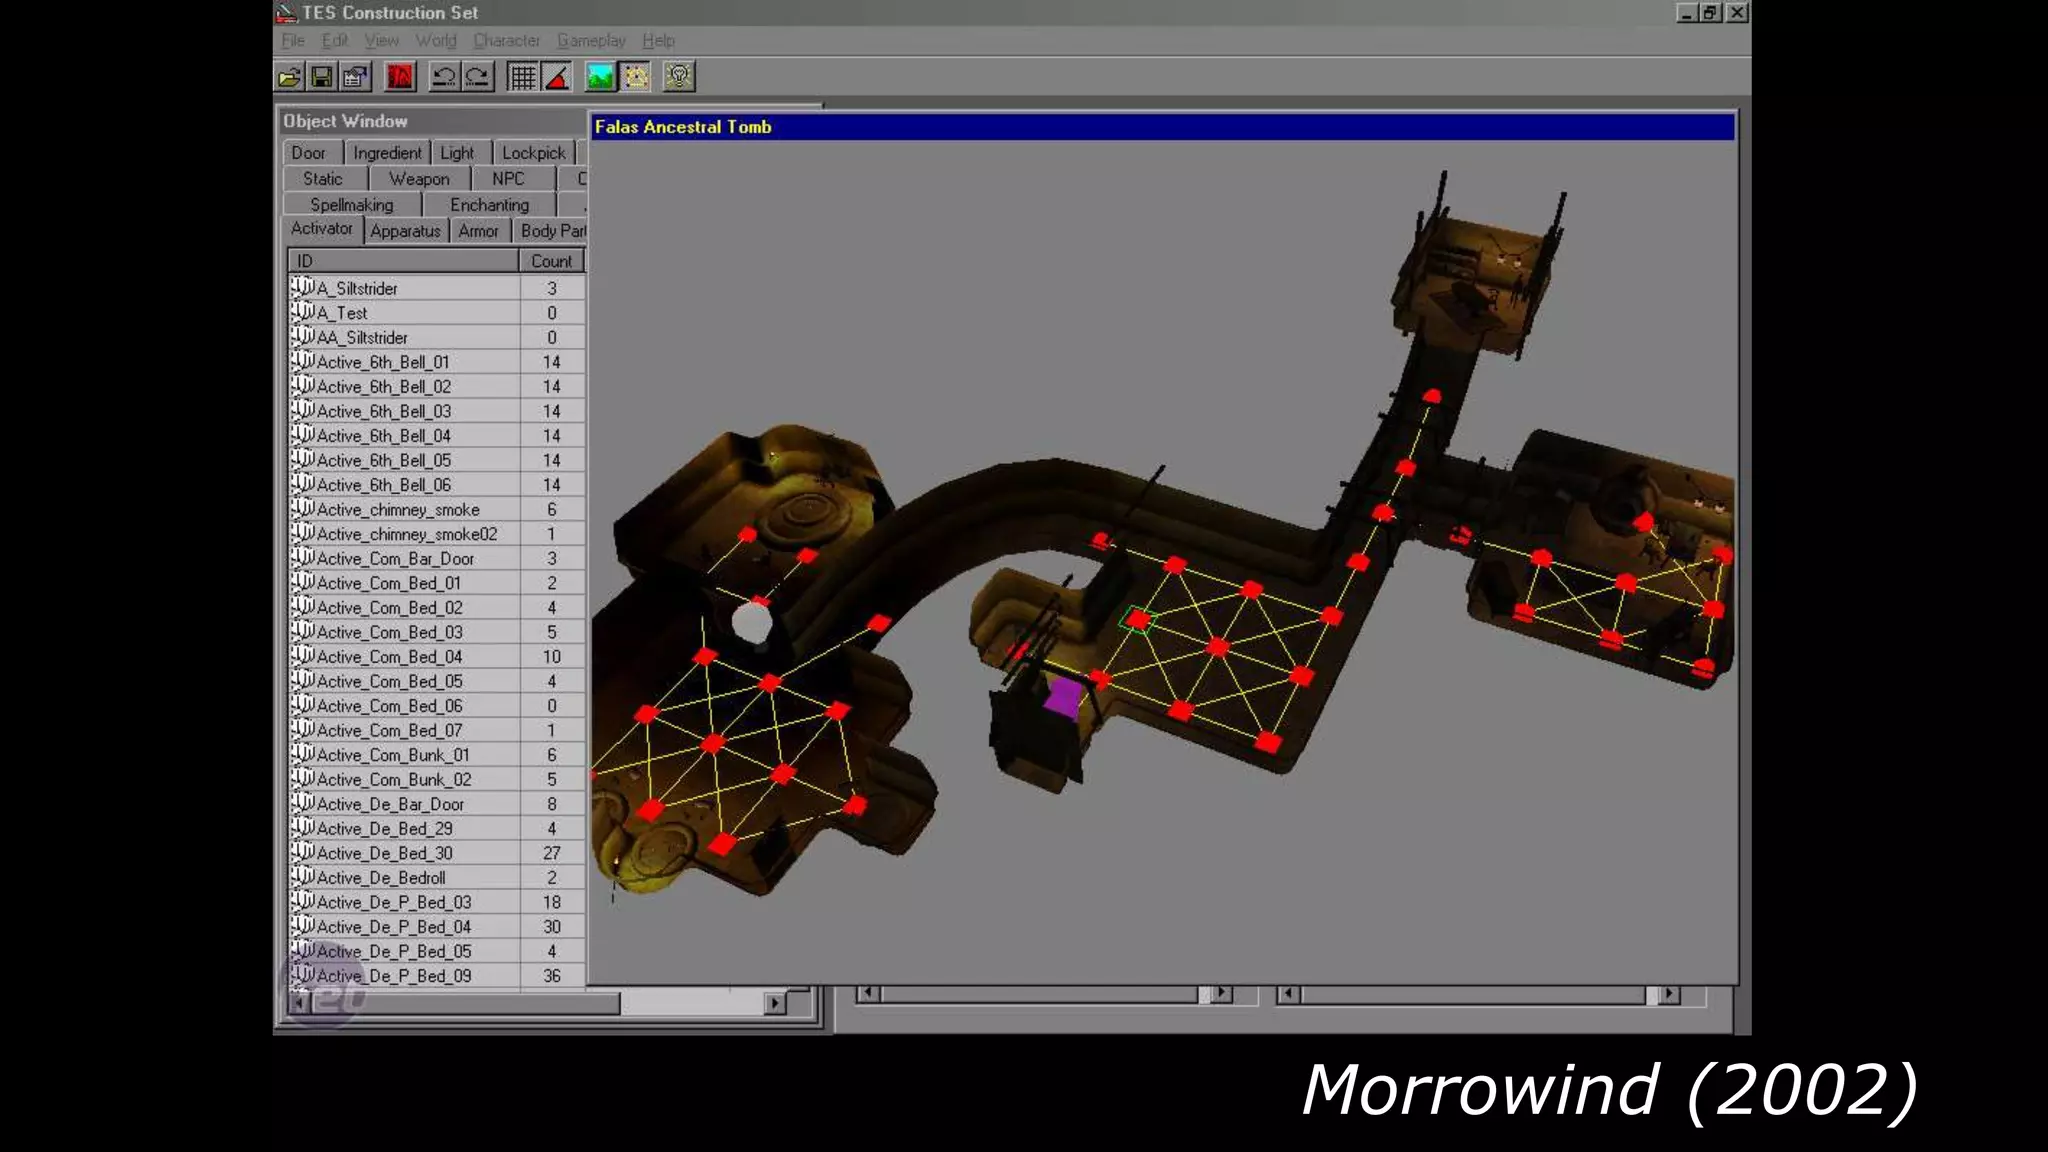This screenshot has height=1152, width=2048.
Task: Open the preferences toolbar icon
Action: coord(355,77)
